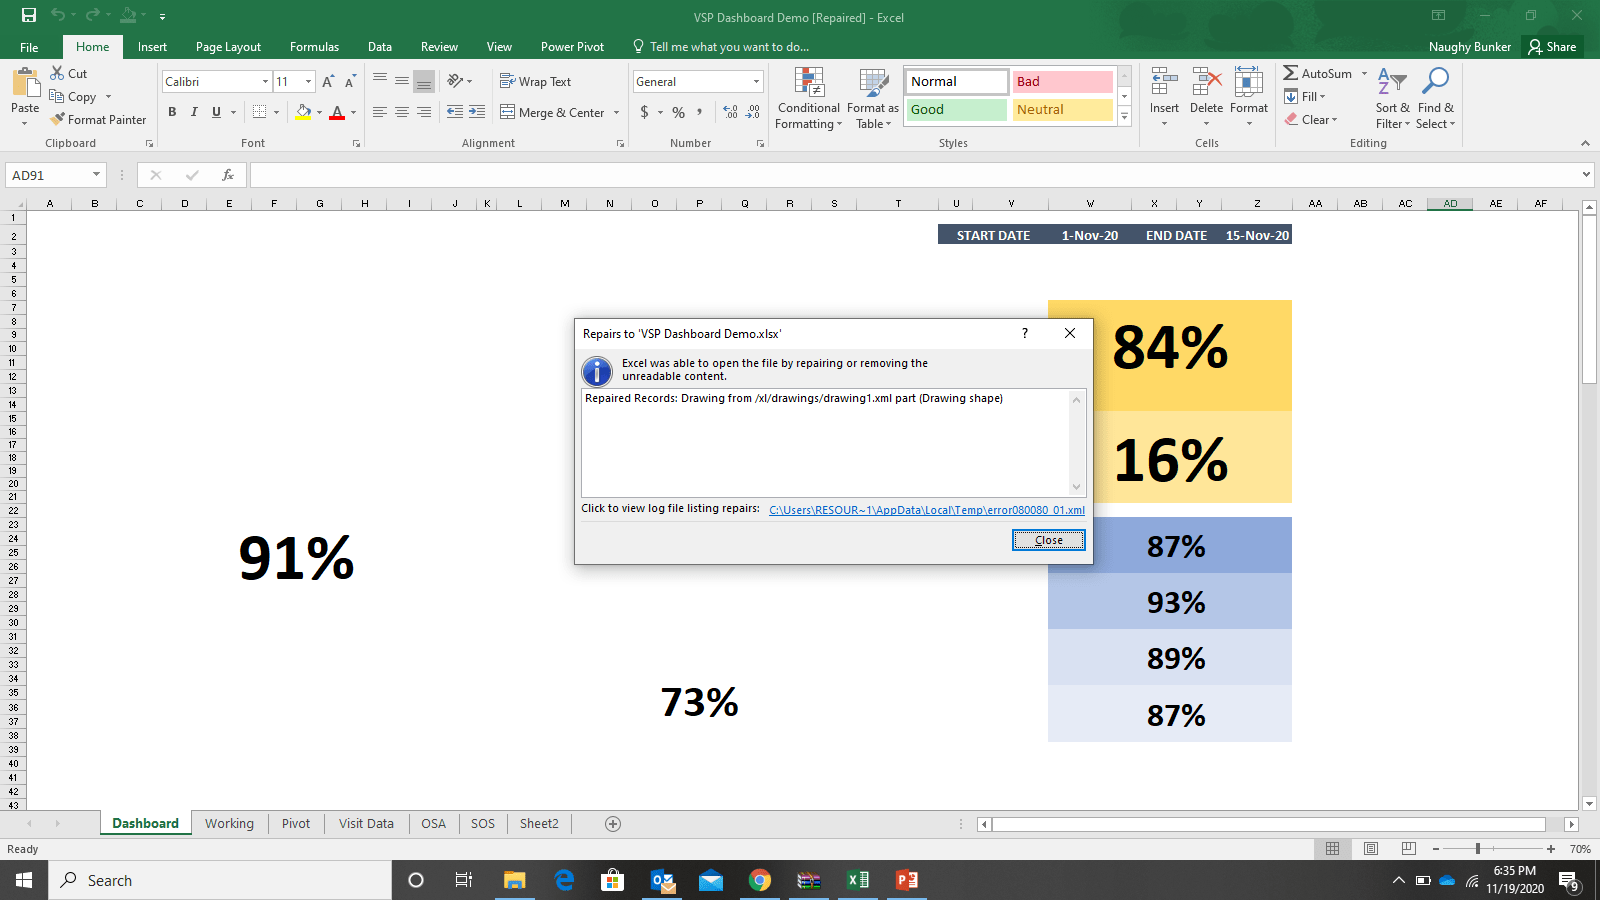Screen dimensions: 1600x900
Task: Expand the Merge & Center options arrow
Action: pyautogui.click(x=616, y=113)
